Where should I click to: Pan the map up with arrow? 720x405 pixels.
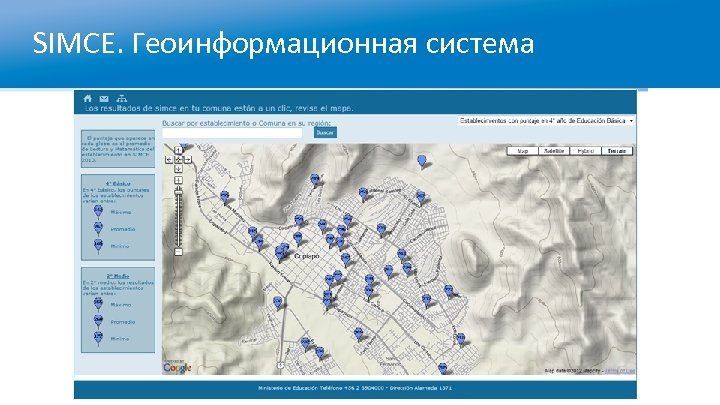(x=178, y=151)
